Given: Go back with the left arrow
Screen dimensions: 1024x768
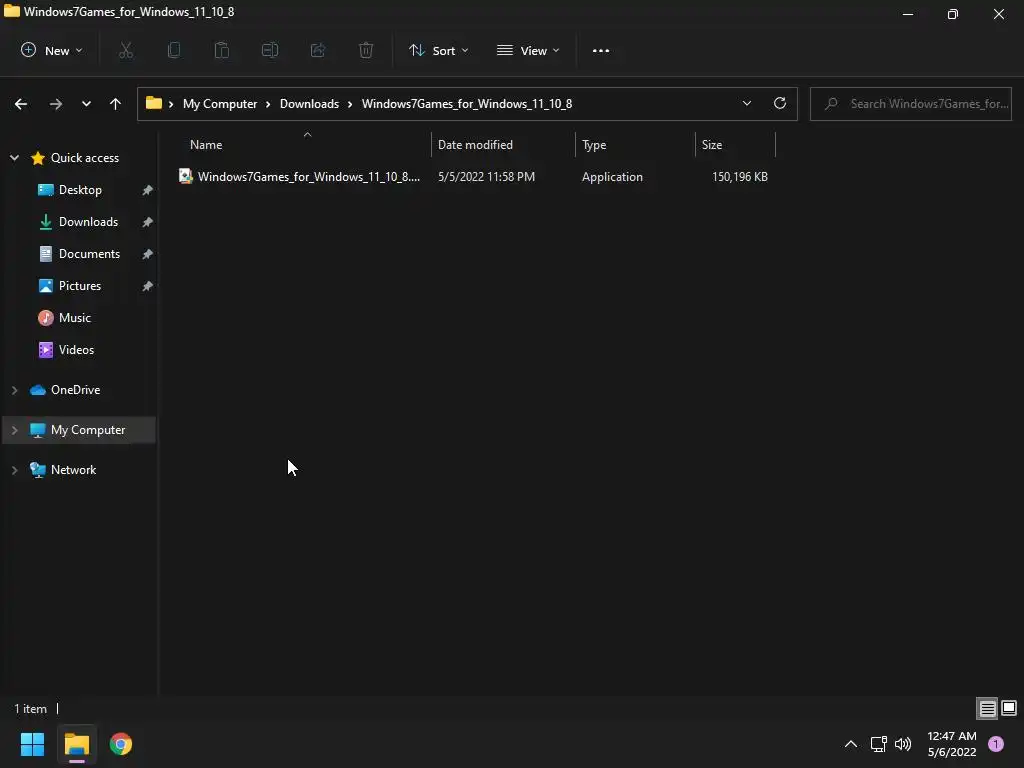Looking at the screenshot, I should pos(21,104).
